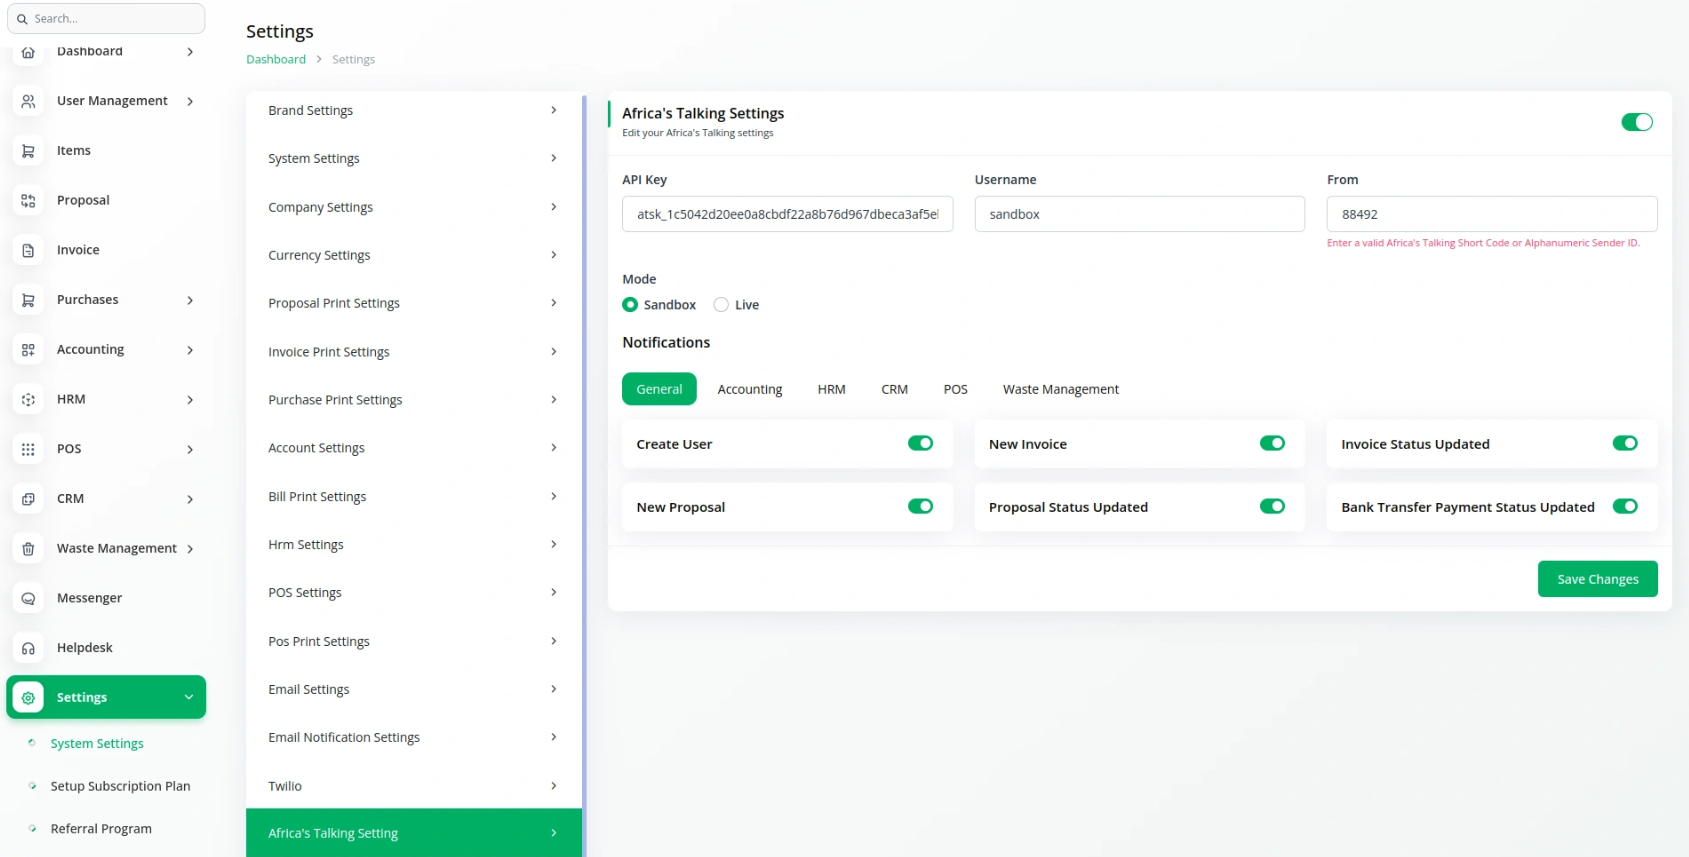Click the sidebar Search box
The width and height of the screenshot is (1689, 857).
pyautogui.click(x=106, y=18)
